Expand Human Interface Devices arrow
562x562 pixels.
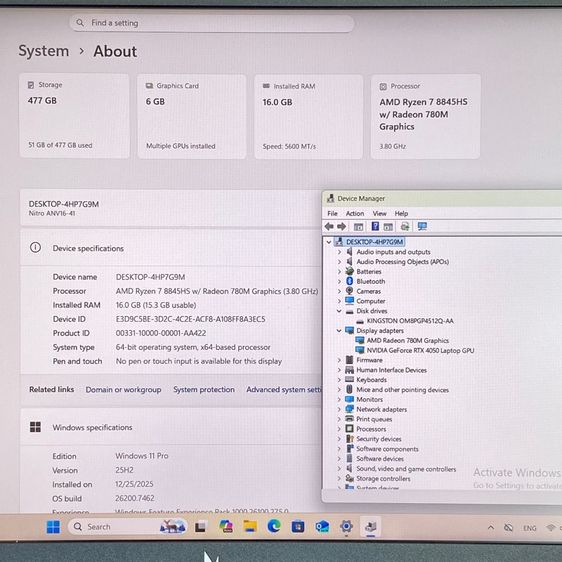point(339,370)
